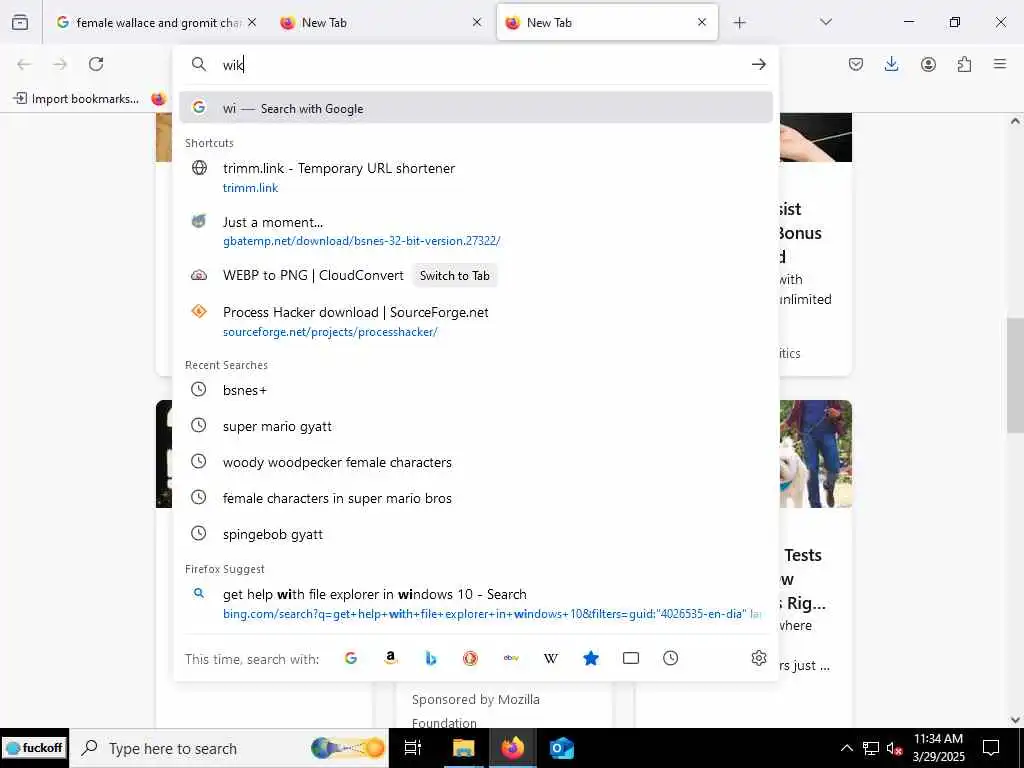The image size is (1024, 768).
Task: Open 'get help with file explorer' suggestion
Action: tap(475, 603)
